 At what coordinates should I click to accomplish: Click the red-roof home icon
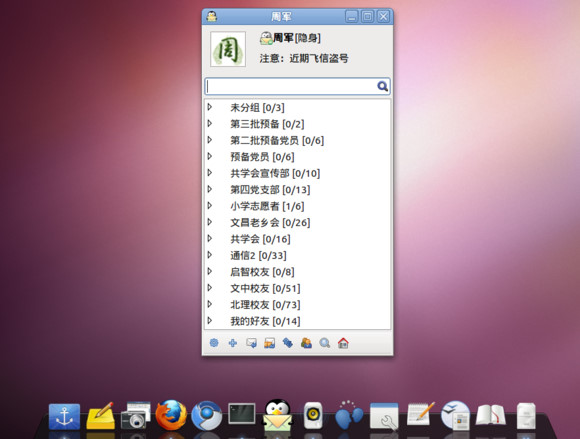[x=343, y=343]
